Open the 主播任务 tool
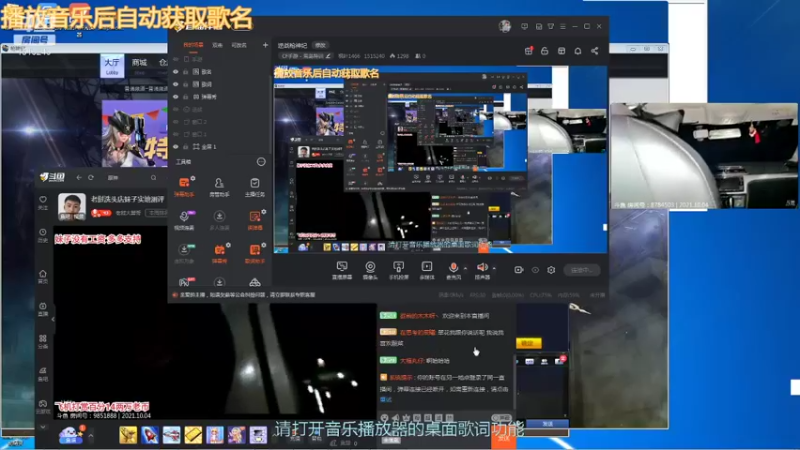800x450 pixels. click(255, 187)
